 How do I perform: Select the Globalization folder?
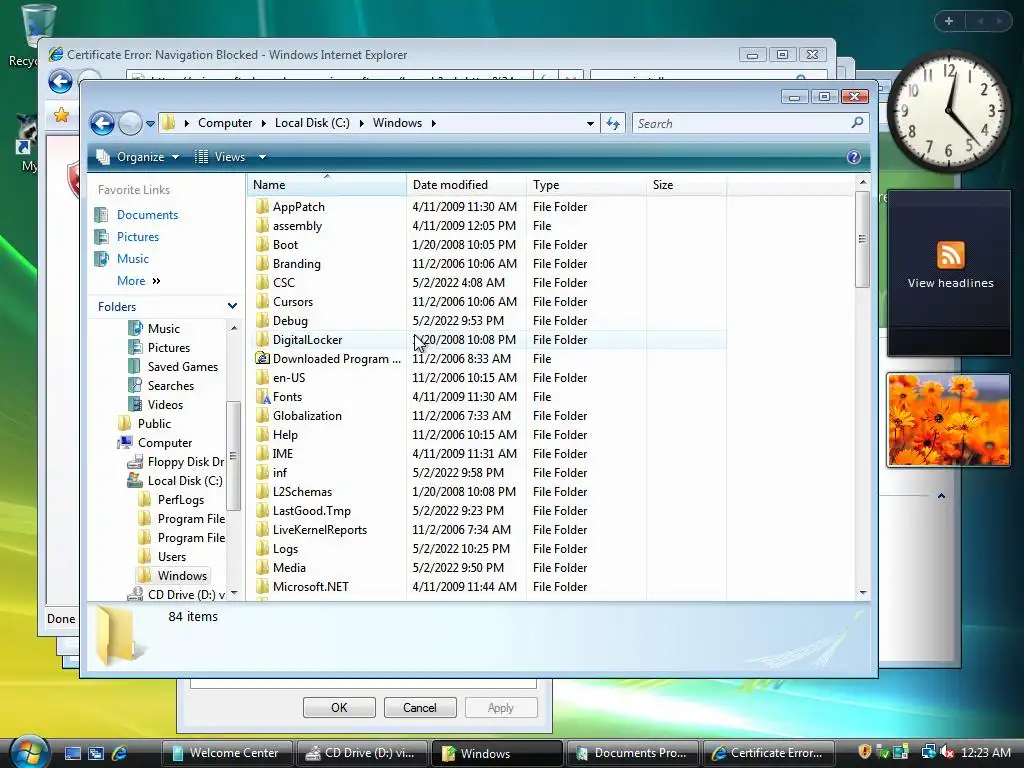[307, 415]
